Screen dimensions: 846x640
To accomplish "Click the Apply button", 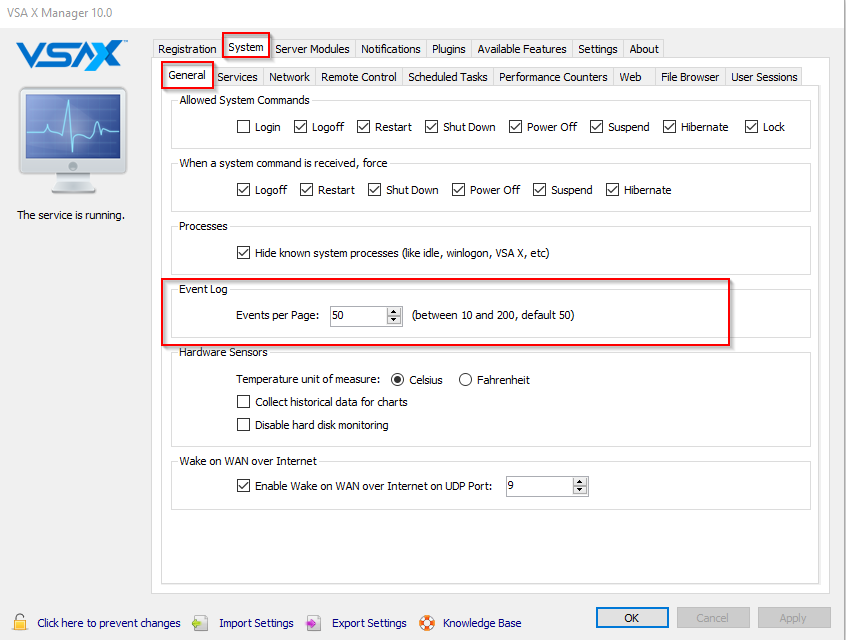I will click(x=794, y=618).
